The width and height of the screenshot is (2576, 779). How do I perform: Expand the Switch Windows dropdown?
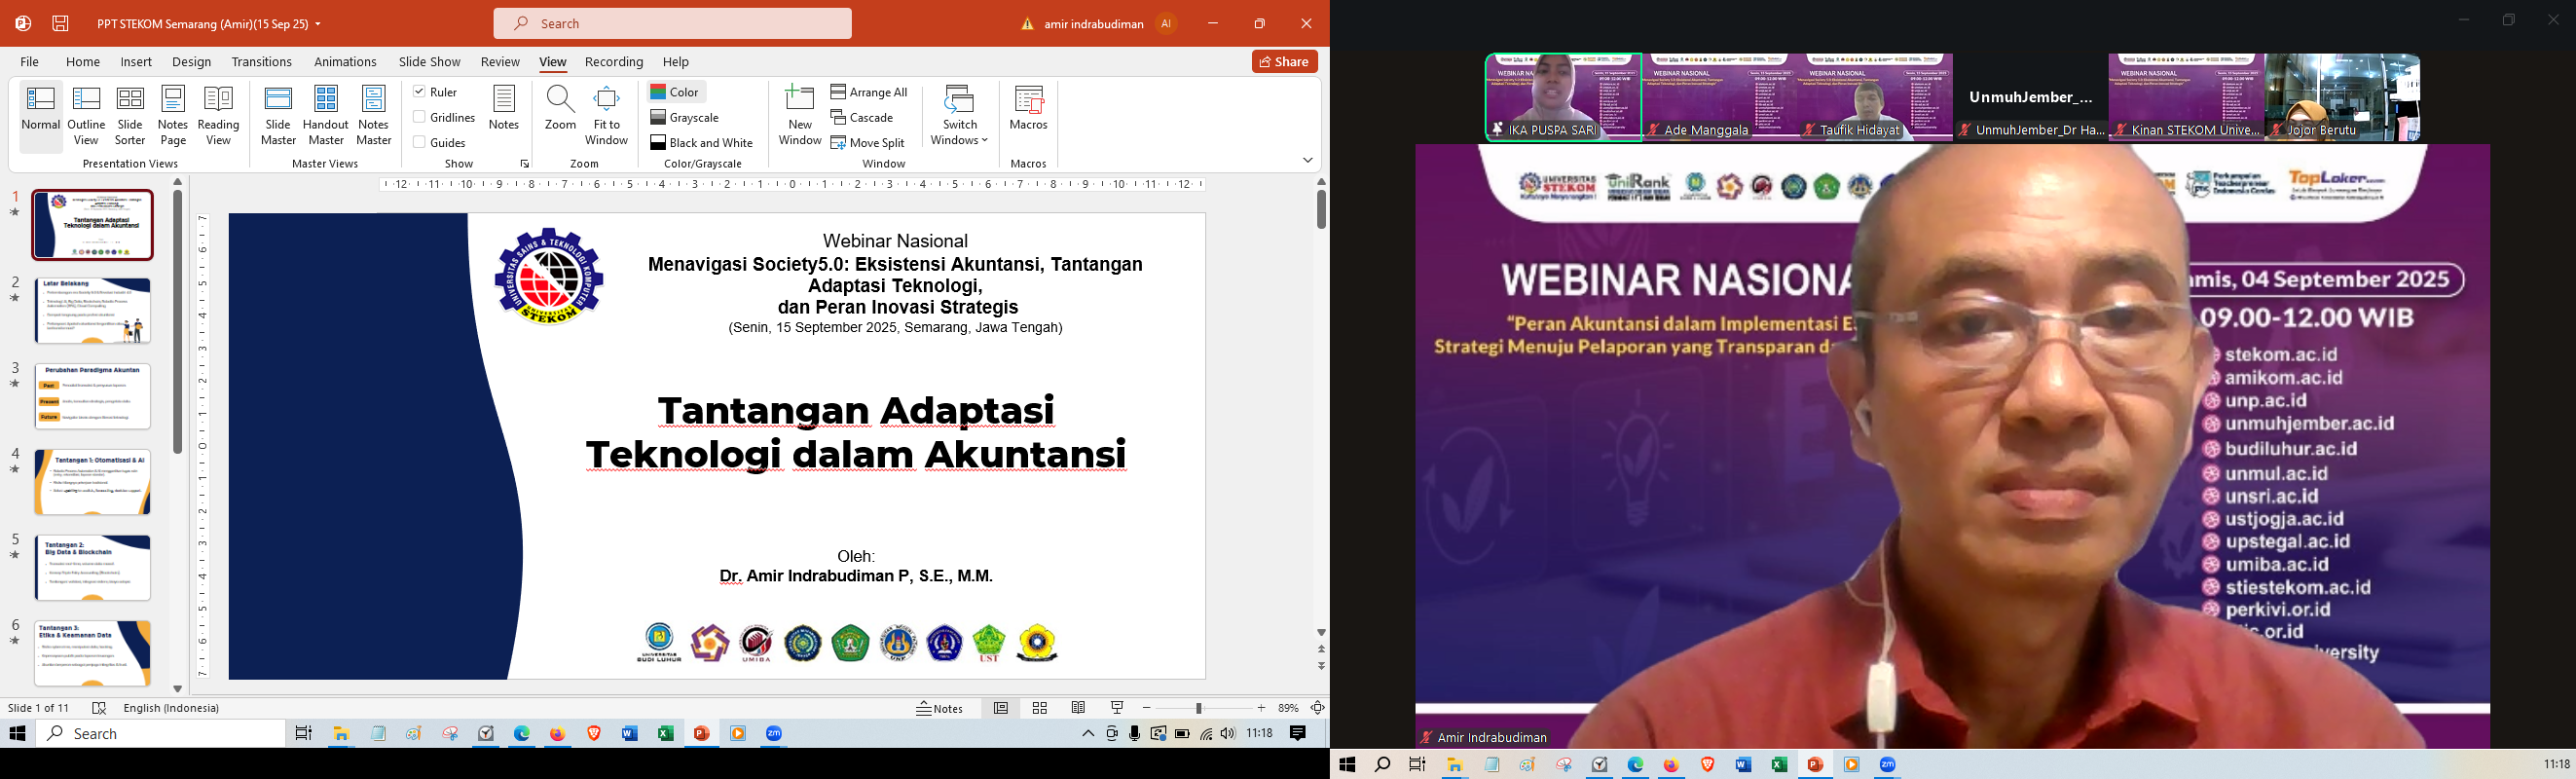pos(959,116)
